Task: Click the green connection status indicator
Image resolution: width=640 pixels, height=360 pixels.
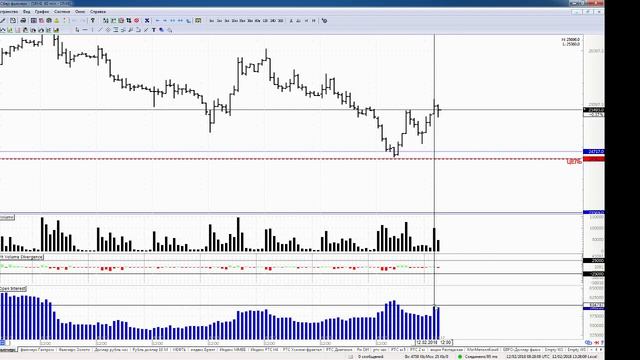Action: click(x=460, y=357)
